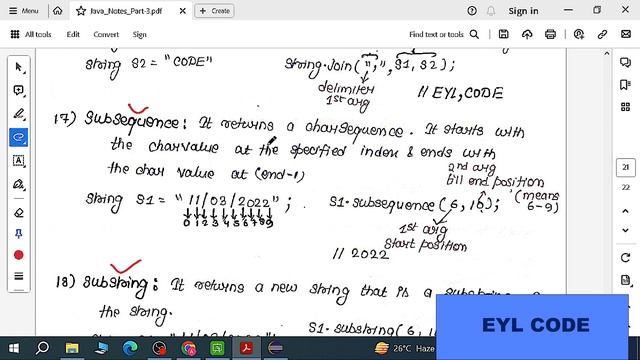This screenshot has height=360, width=640.
Task: Launch Microsoft Edge from the taskbar
Action: tap(130, 348)
